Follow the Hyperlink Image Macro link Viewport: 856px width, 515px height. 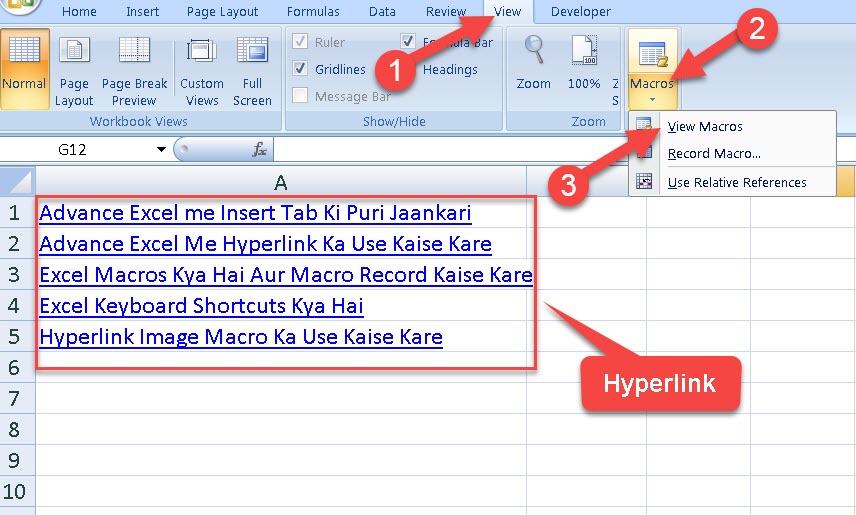point(240,337)
